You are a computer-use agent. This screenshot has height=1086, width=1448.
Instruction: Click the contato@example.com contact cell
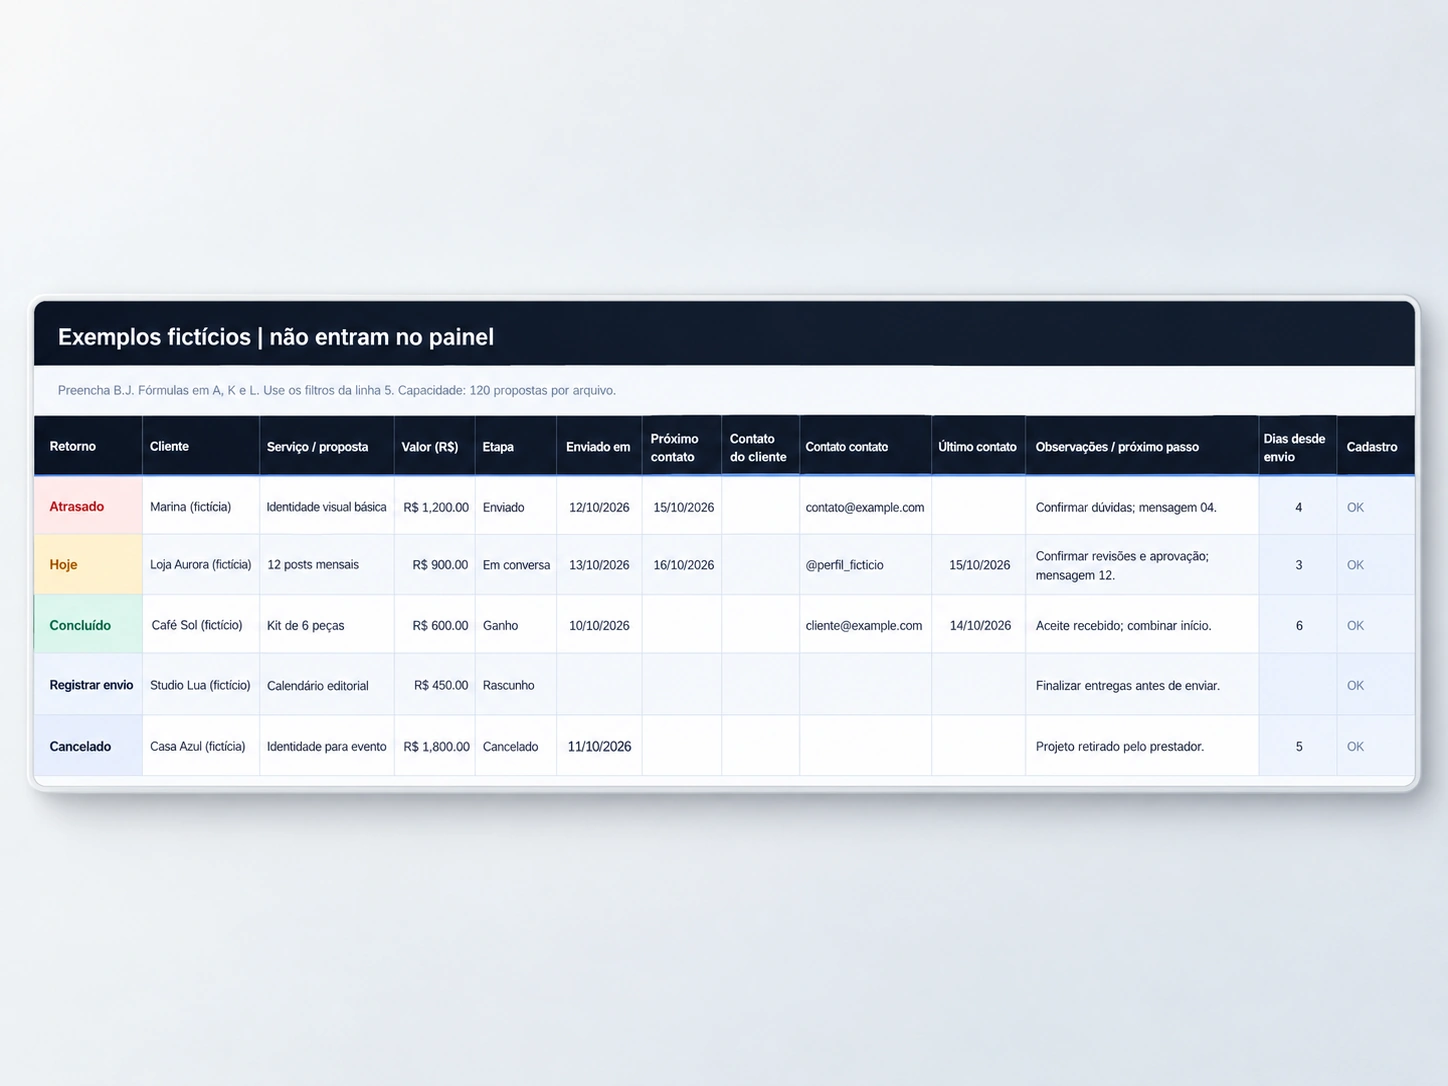click(x=865, y=506)
